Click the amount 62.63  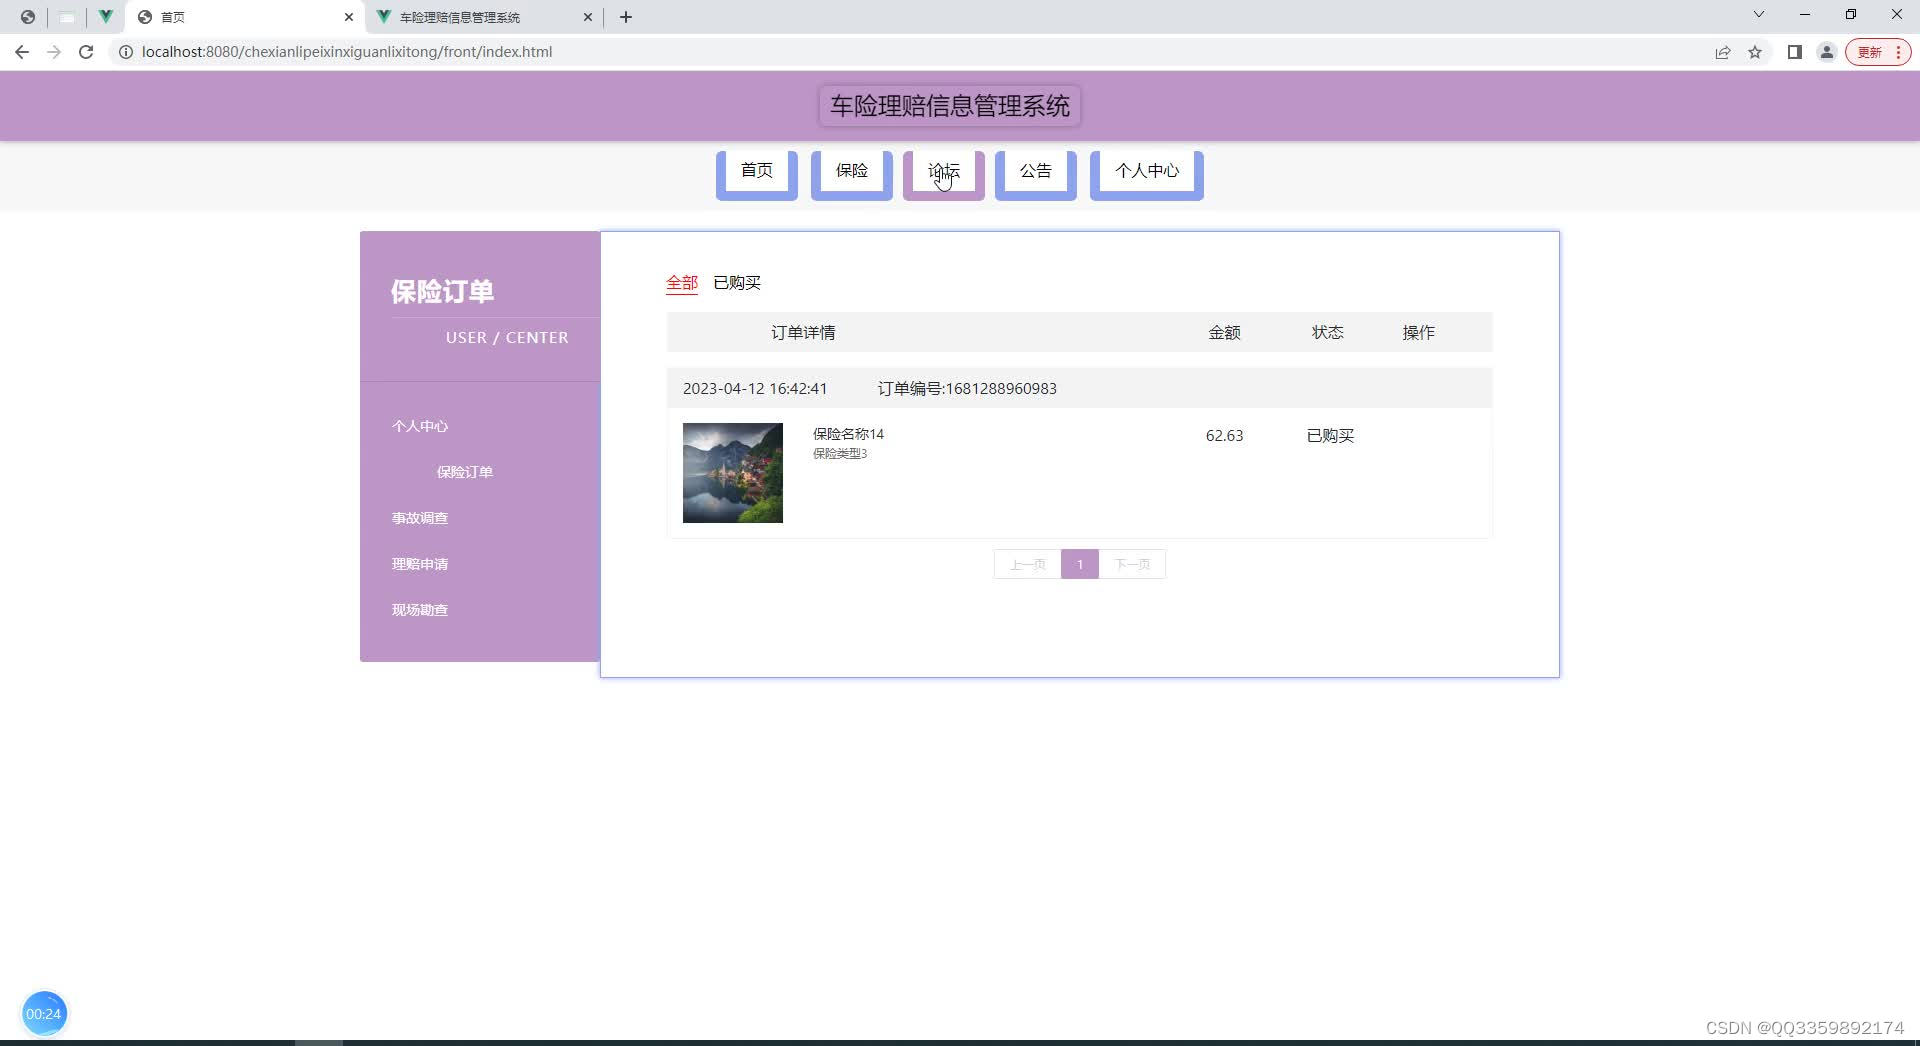(1224, 436)
